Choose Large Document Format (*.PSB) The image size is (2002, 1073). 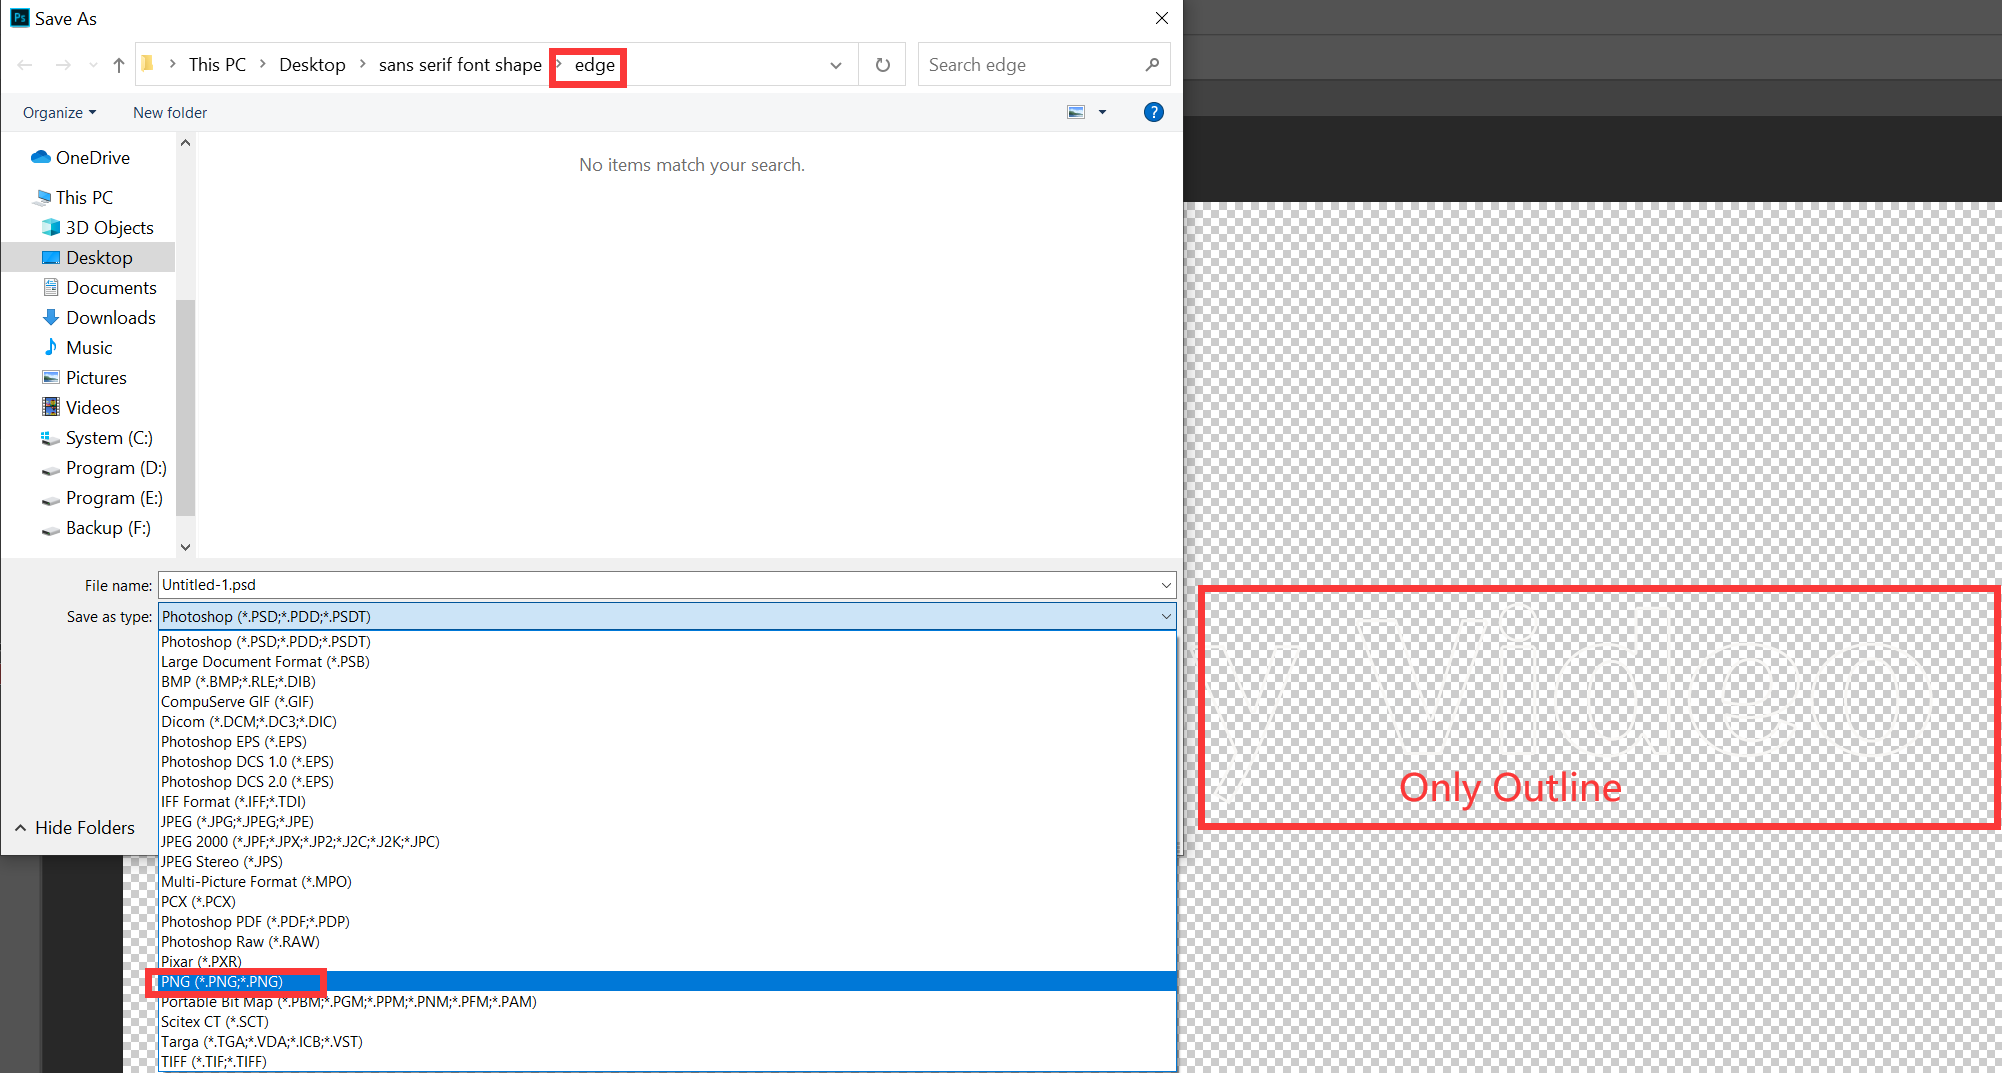tap(667, 662)
